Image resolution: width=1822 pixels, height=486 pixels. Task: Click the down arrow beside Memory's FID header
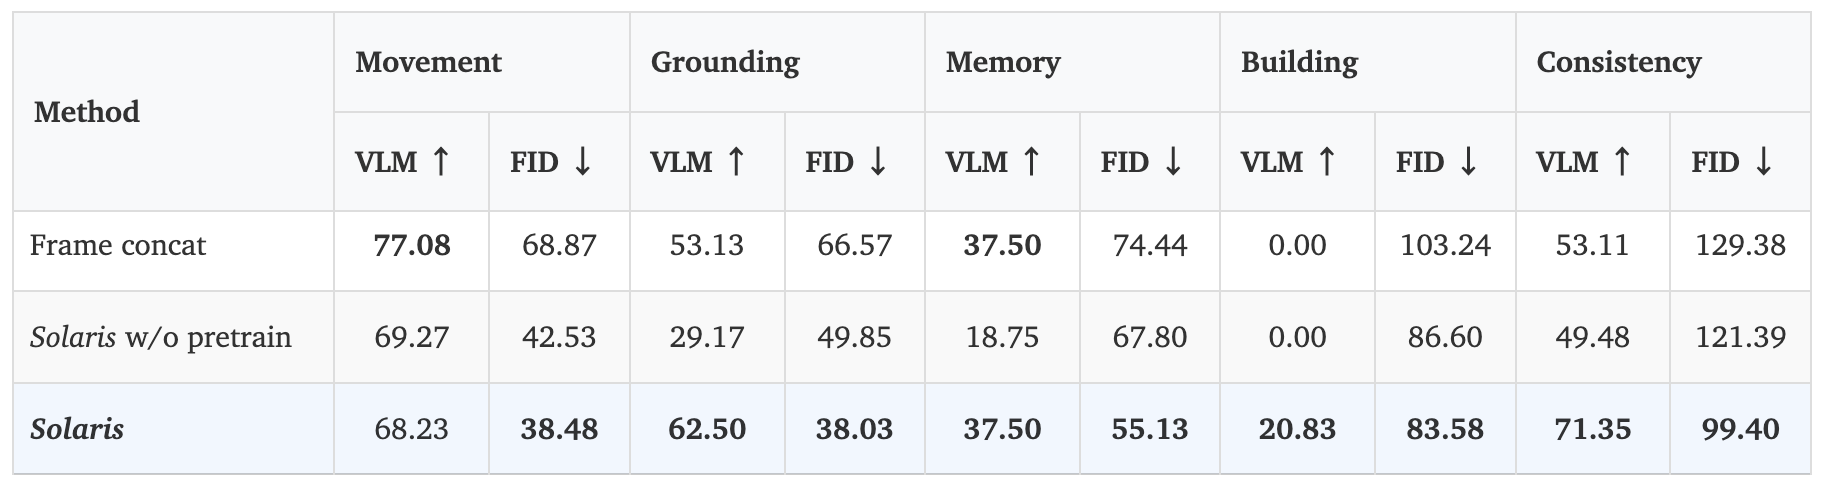[1173, 162]
